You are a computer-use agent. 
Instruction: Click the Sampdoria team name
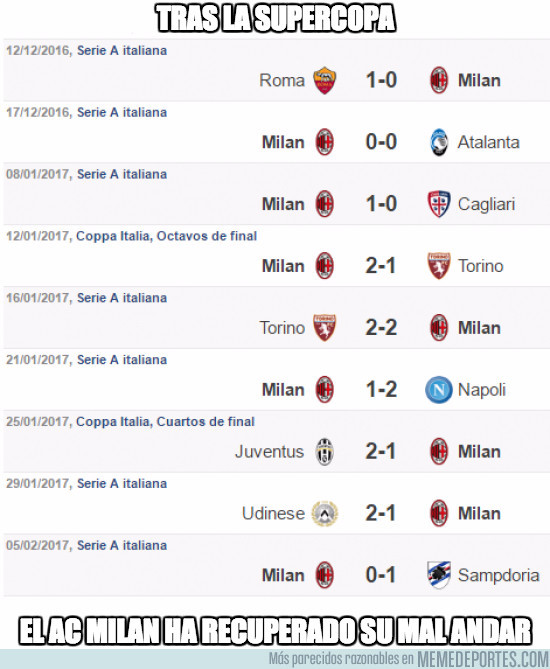[x=499, y=576]
